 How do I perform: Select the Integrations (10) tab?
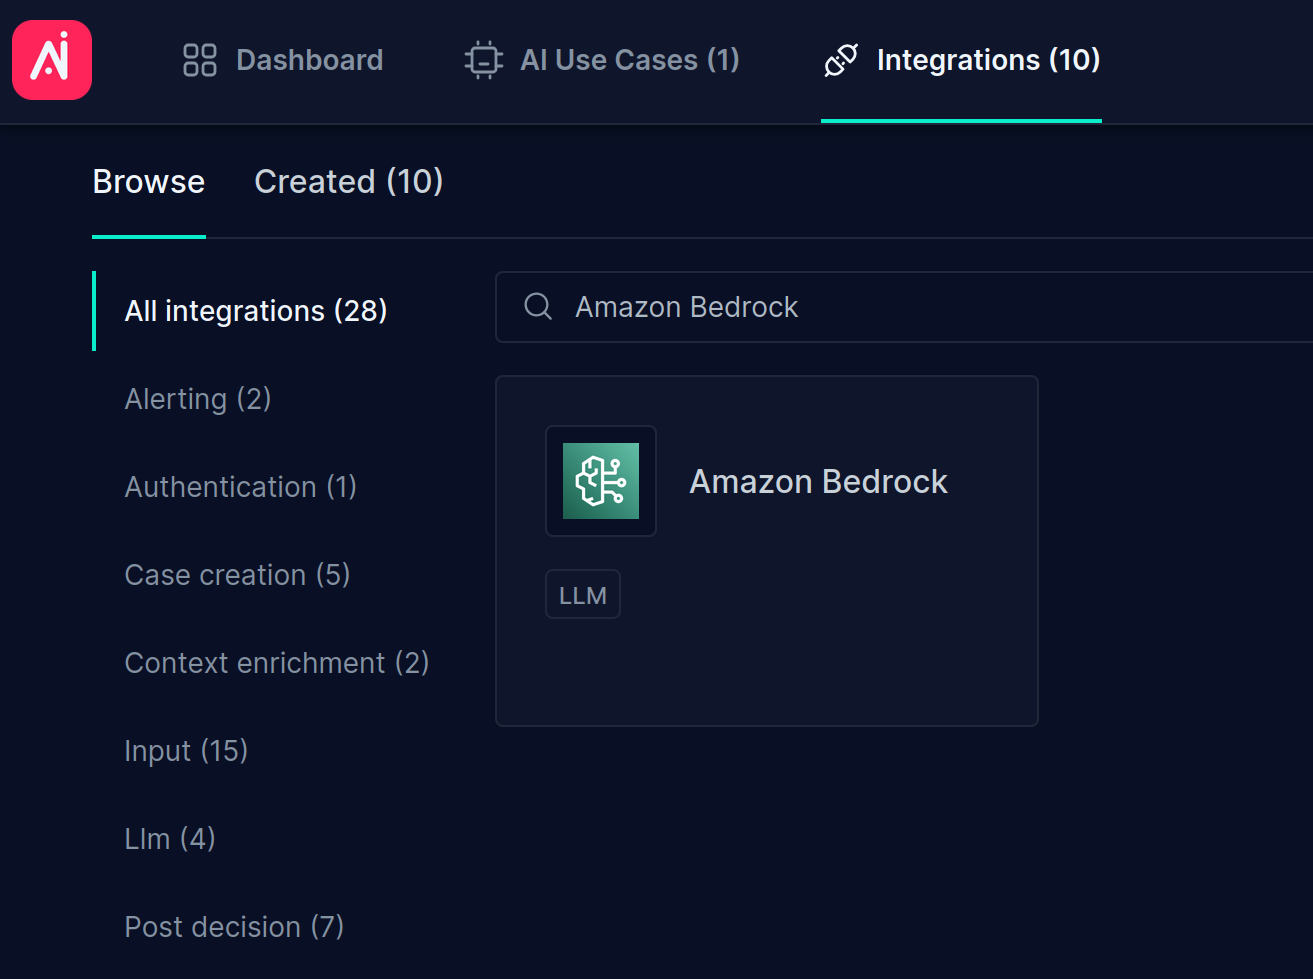coord(961,60)
